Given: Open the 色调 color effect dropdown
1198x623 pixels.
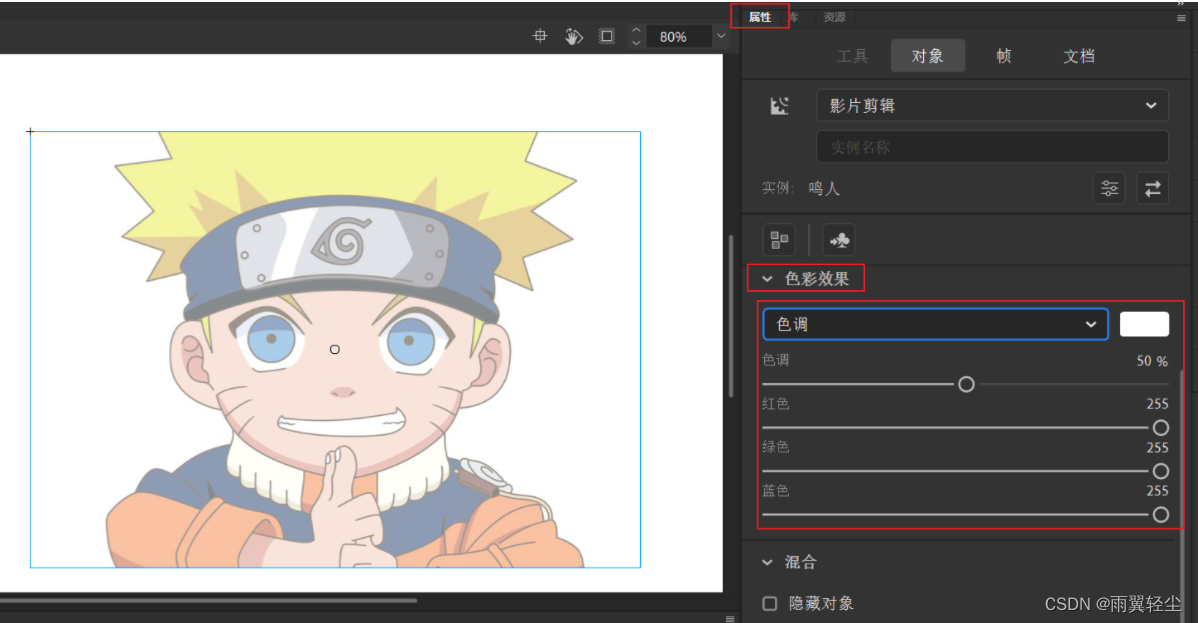Looking at the screenshot, I should (x=935, y=324).
